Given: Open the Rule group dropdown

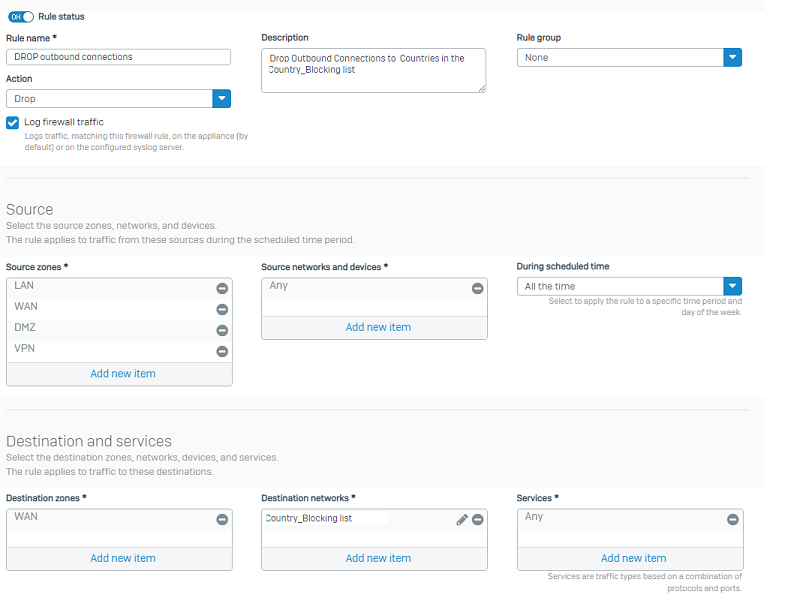Looking at the screenshot, I should click(629, 58).
